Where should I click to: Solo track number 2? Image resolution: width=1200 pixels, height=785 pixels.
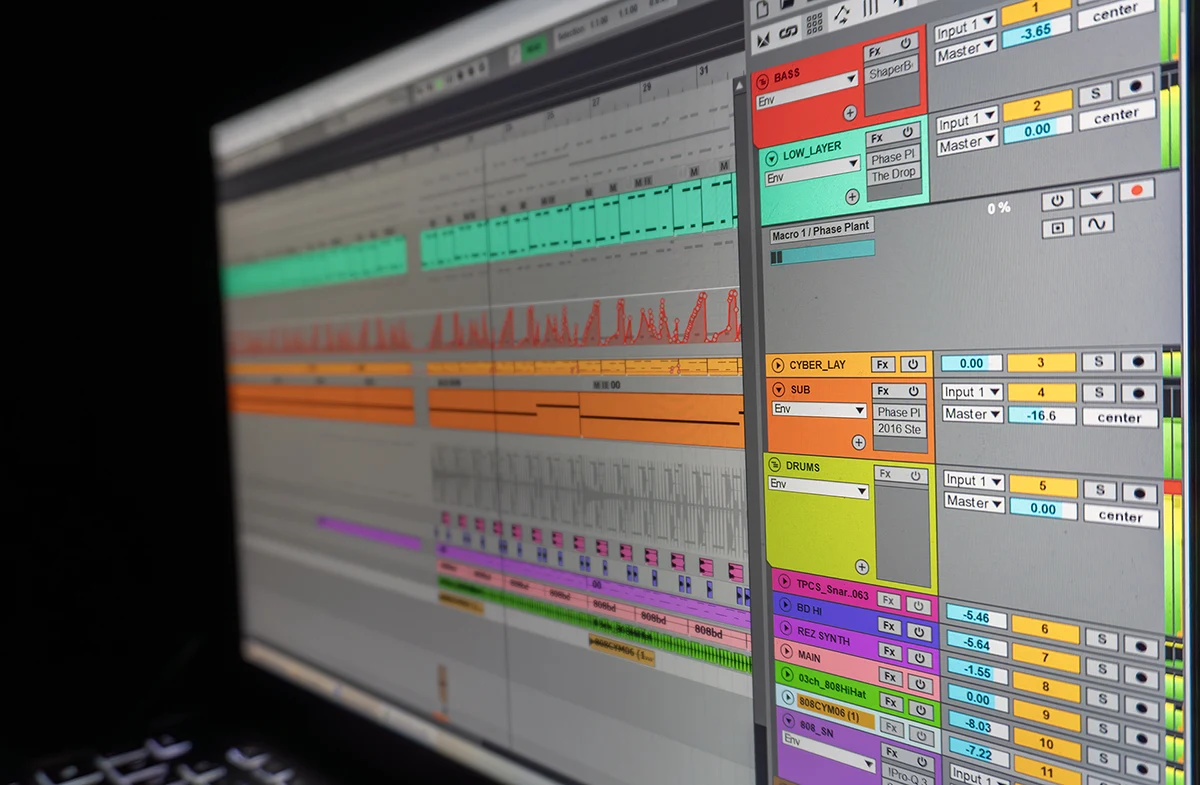click(x=1096, y=94)
